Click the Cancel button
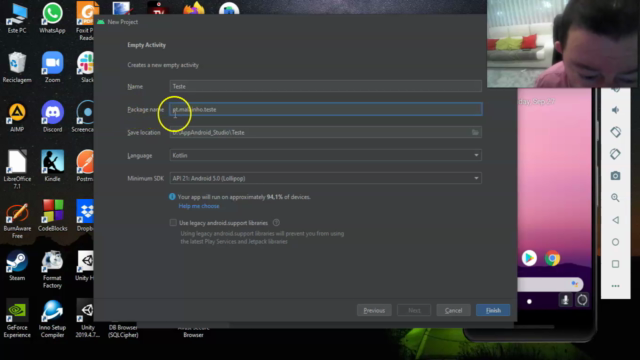 coord(453,311)
